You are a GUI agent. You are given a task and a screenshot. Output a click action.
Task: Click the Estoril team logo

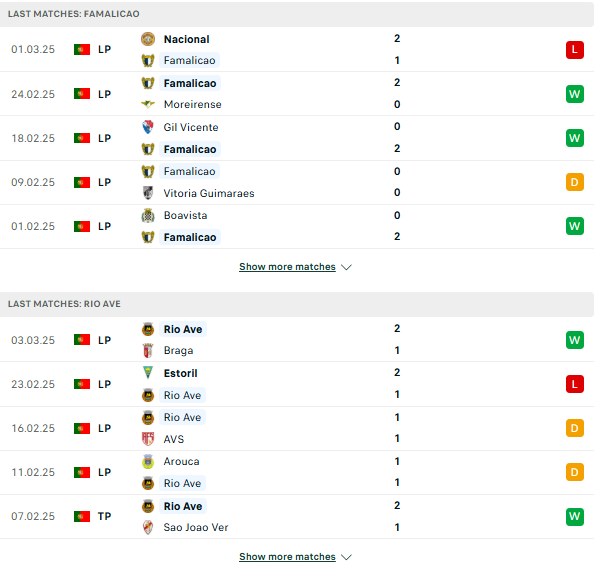click(x=148, y=373)
